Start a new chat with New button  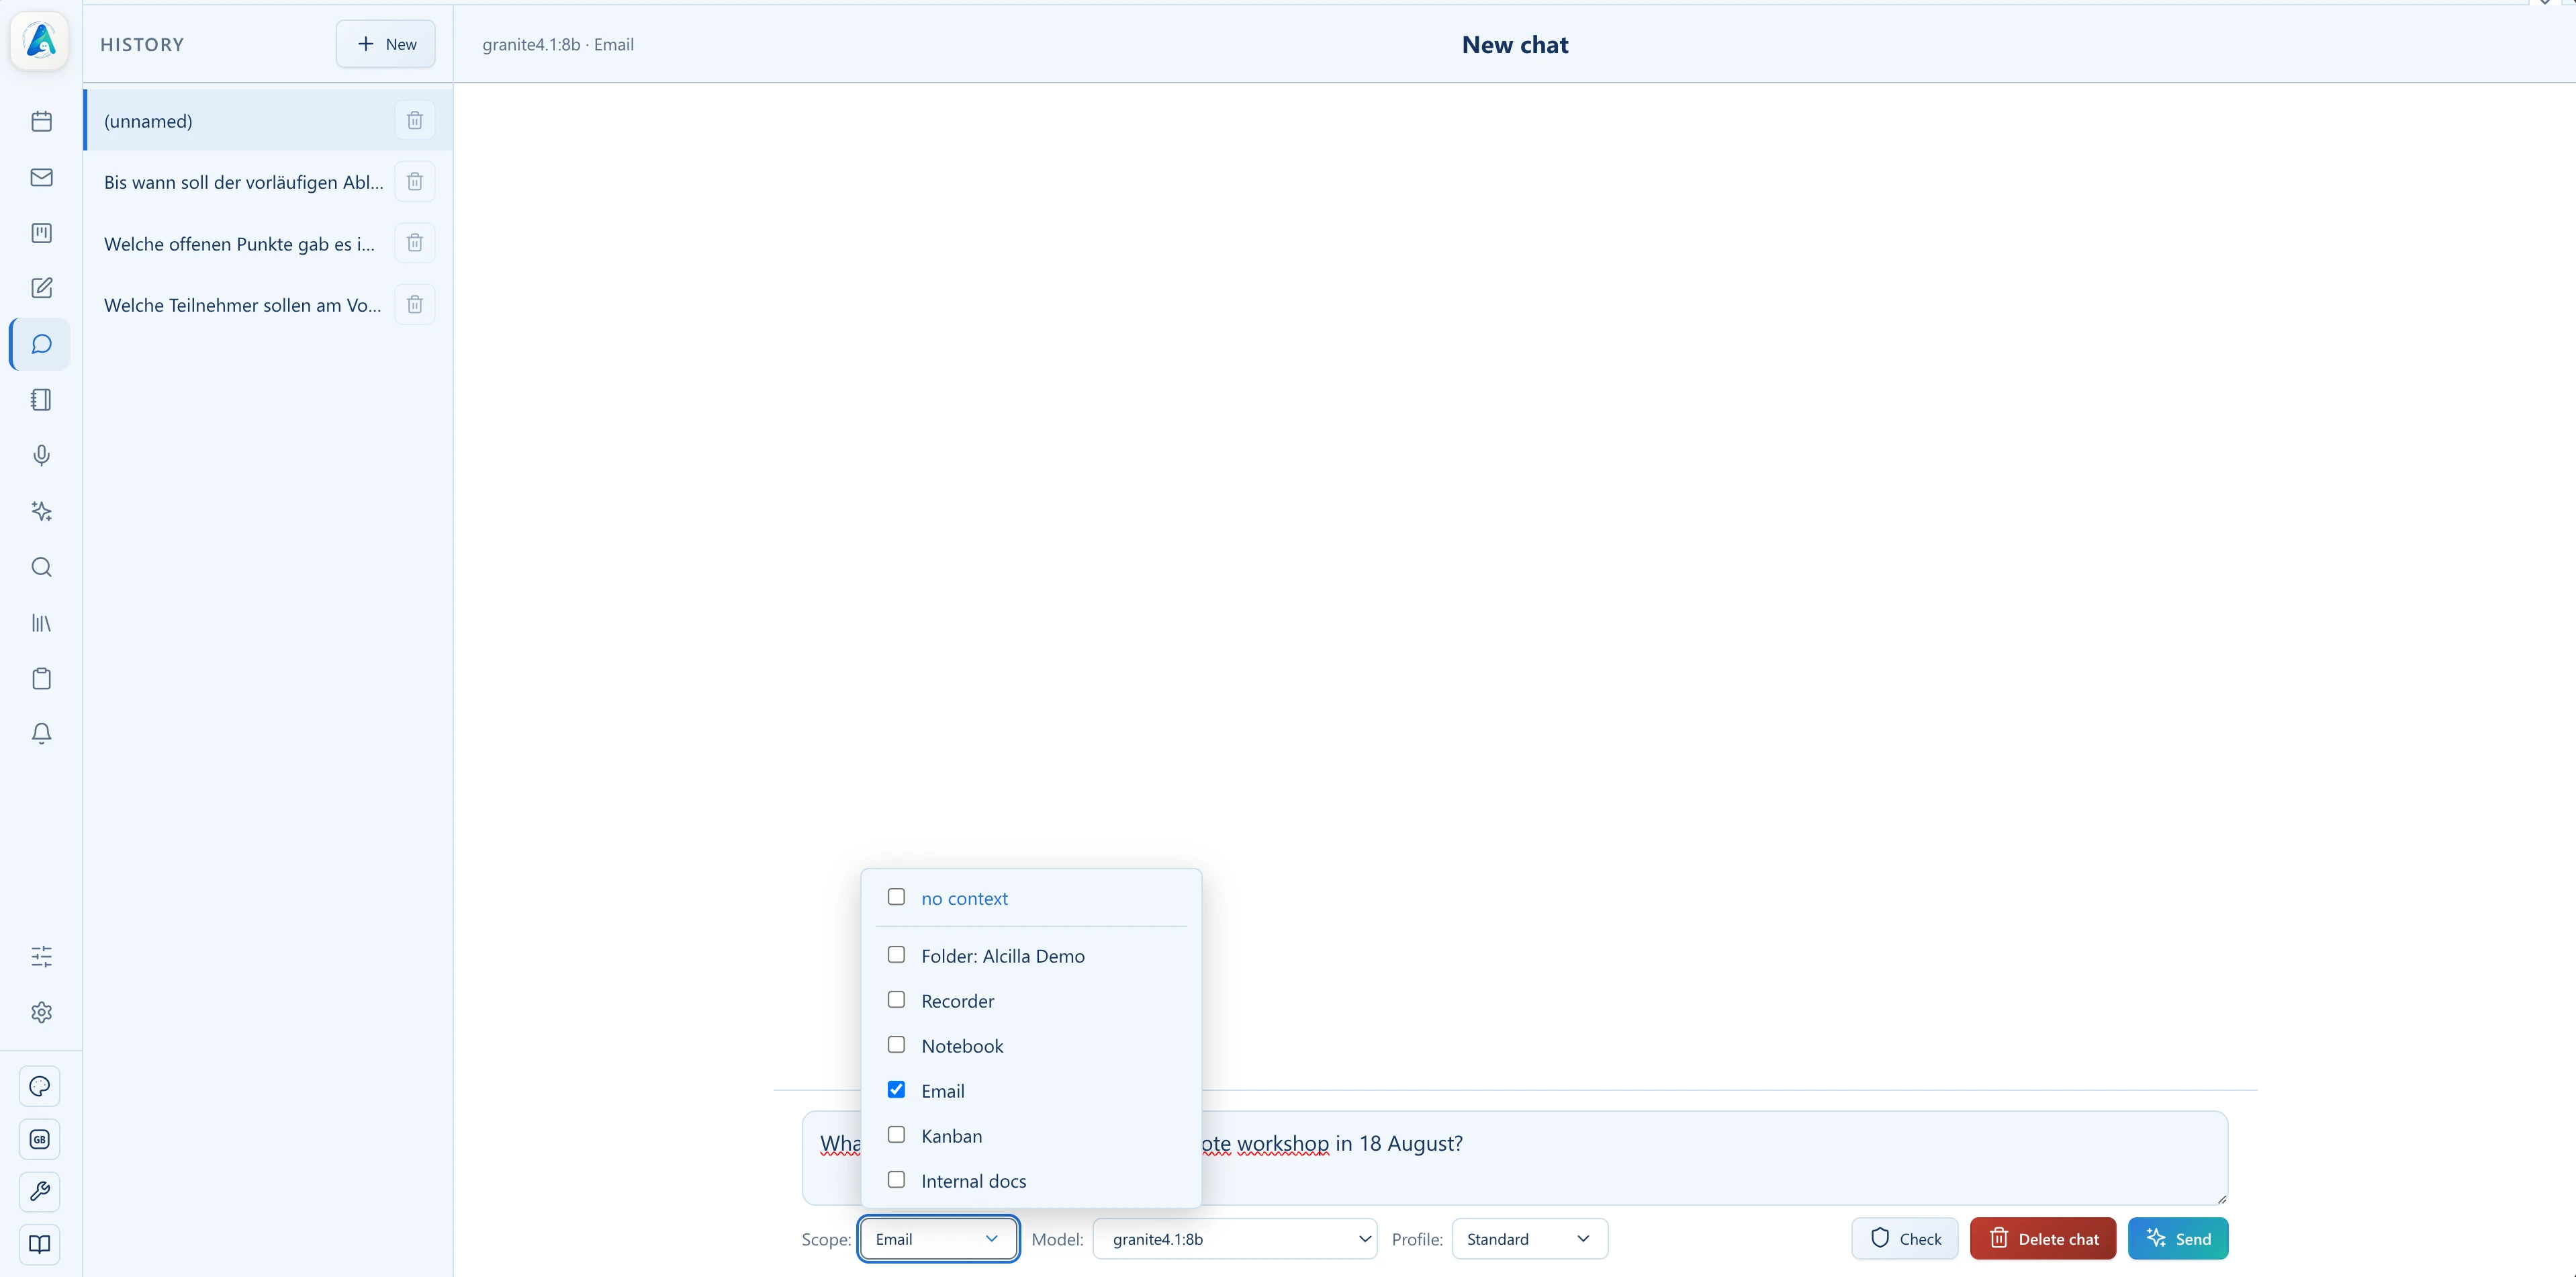click(x=386, y=44)
